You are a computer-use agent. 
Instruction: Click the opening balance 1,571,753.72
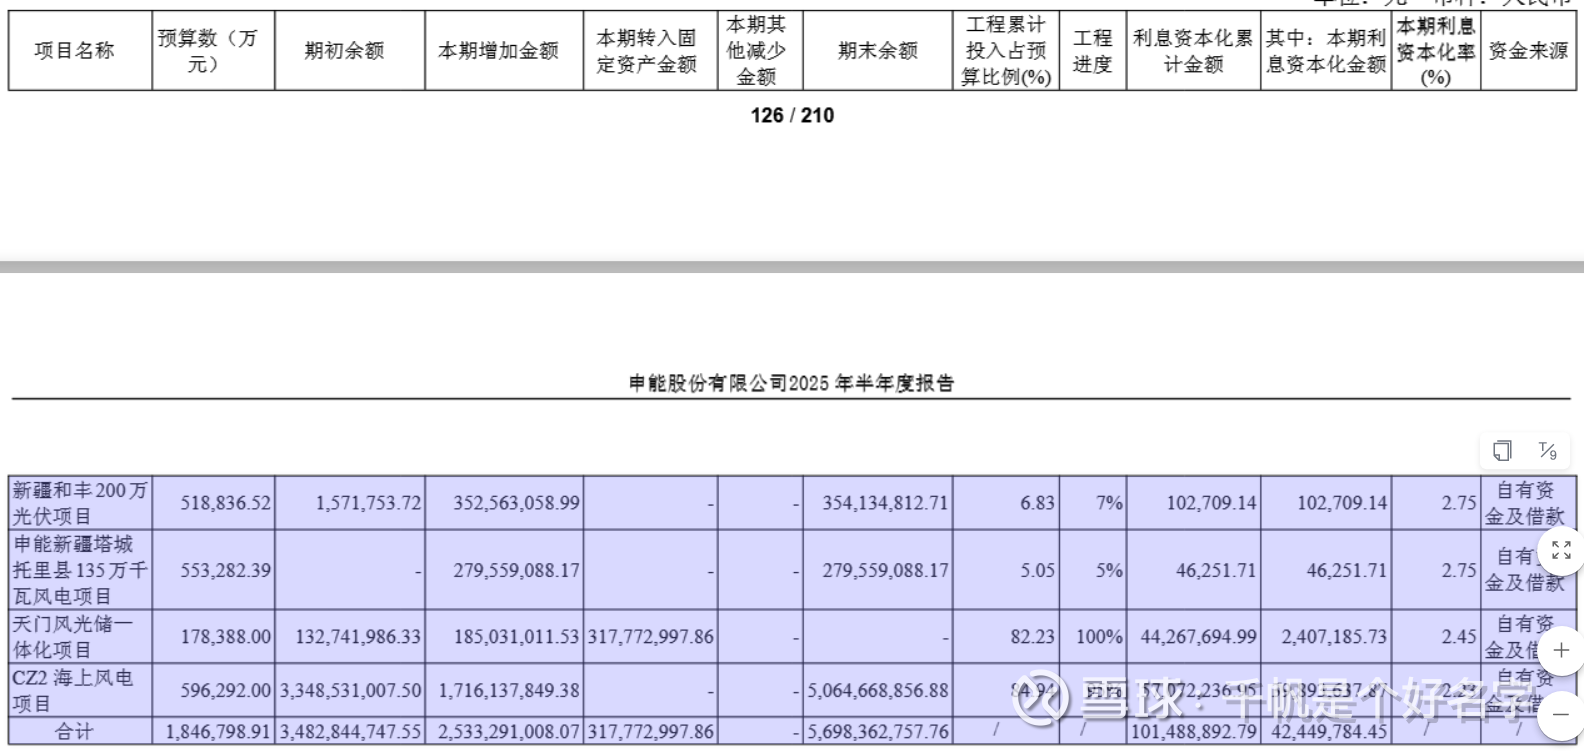368,502
